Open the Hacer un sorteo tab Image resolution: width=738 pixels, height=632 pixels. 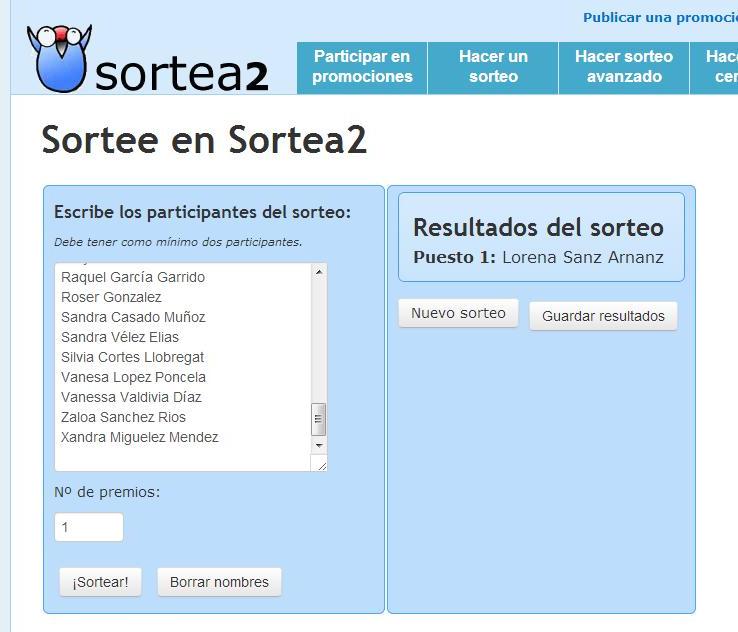pos(493,68)
